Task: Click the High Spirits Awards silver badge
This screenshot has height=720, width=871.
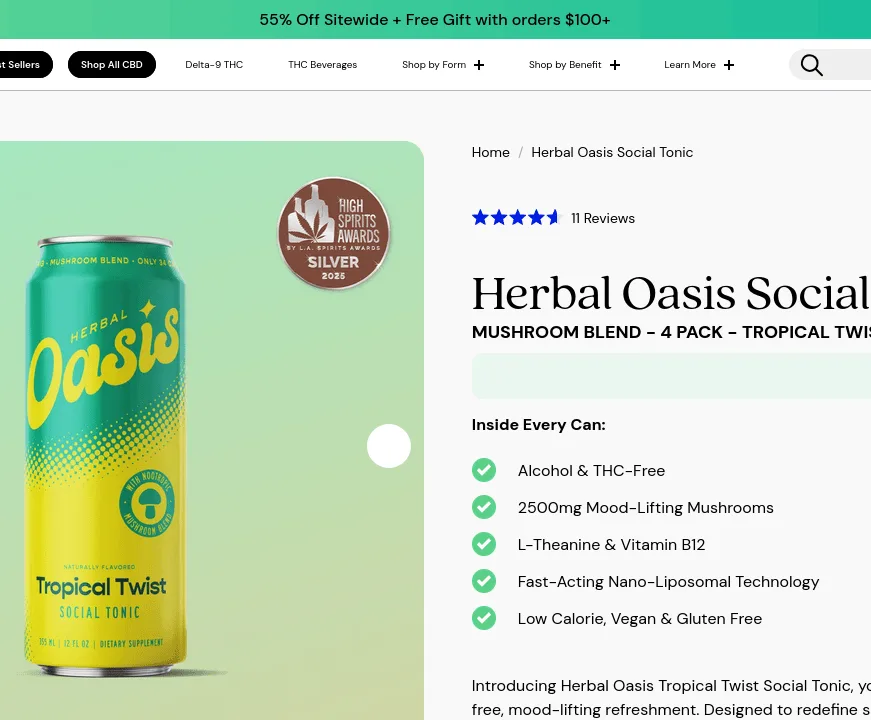Action: (x=334, y=233)
